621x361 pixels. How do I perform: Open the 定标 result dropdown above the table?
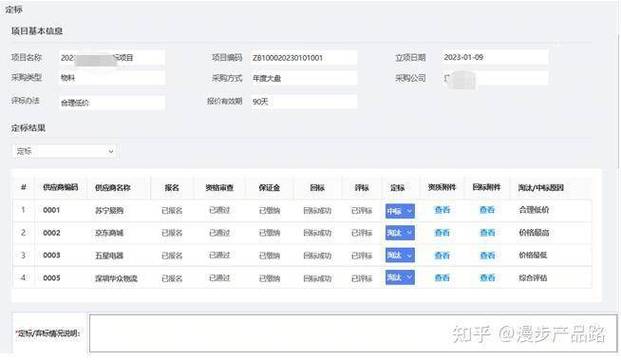pos(65,151)
